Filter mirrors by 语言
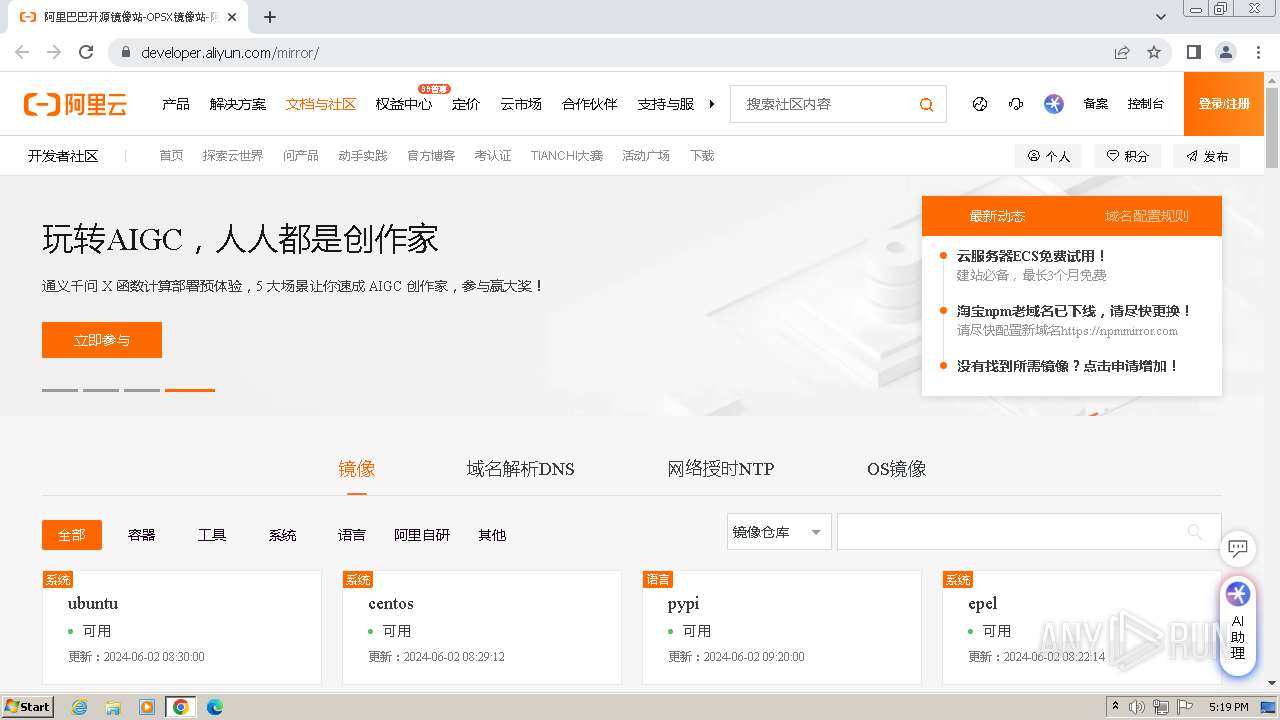1280x720 pixels. (352, 535)
